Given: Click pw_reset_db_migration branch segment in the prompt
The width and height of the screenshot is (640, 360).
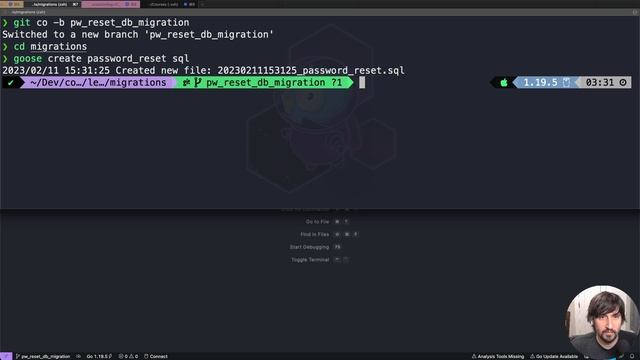Looking at the screenshot, I should click(266, 82).
